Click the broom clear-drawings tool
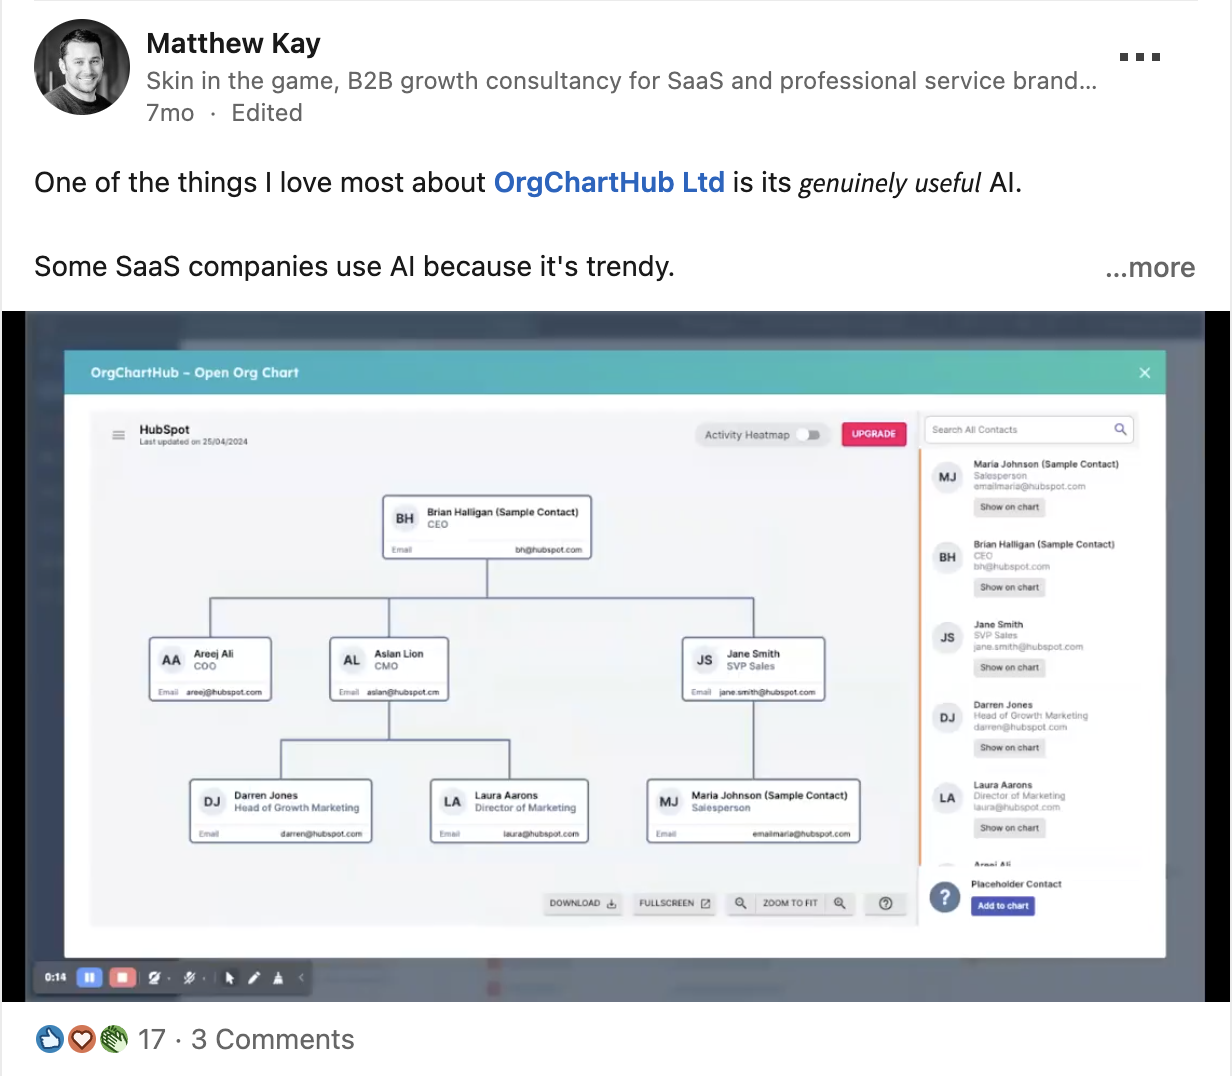Image resolution: width=1232 pixels, height=1076 pixels. click(278, 978)
